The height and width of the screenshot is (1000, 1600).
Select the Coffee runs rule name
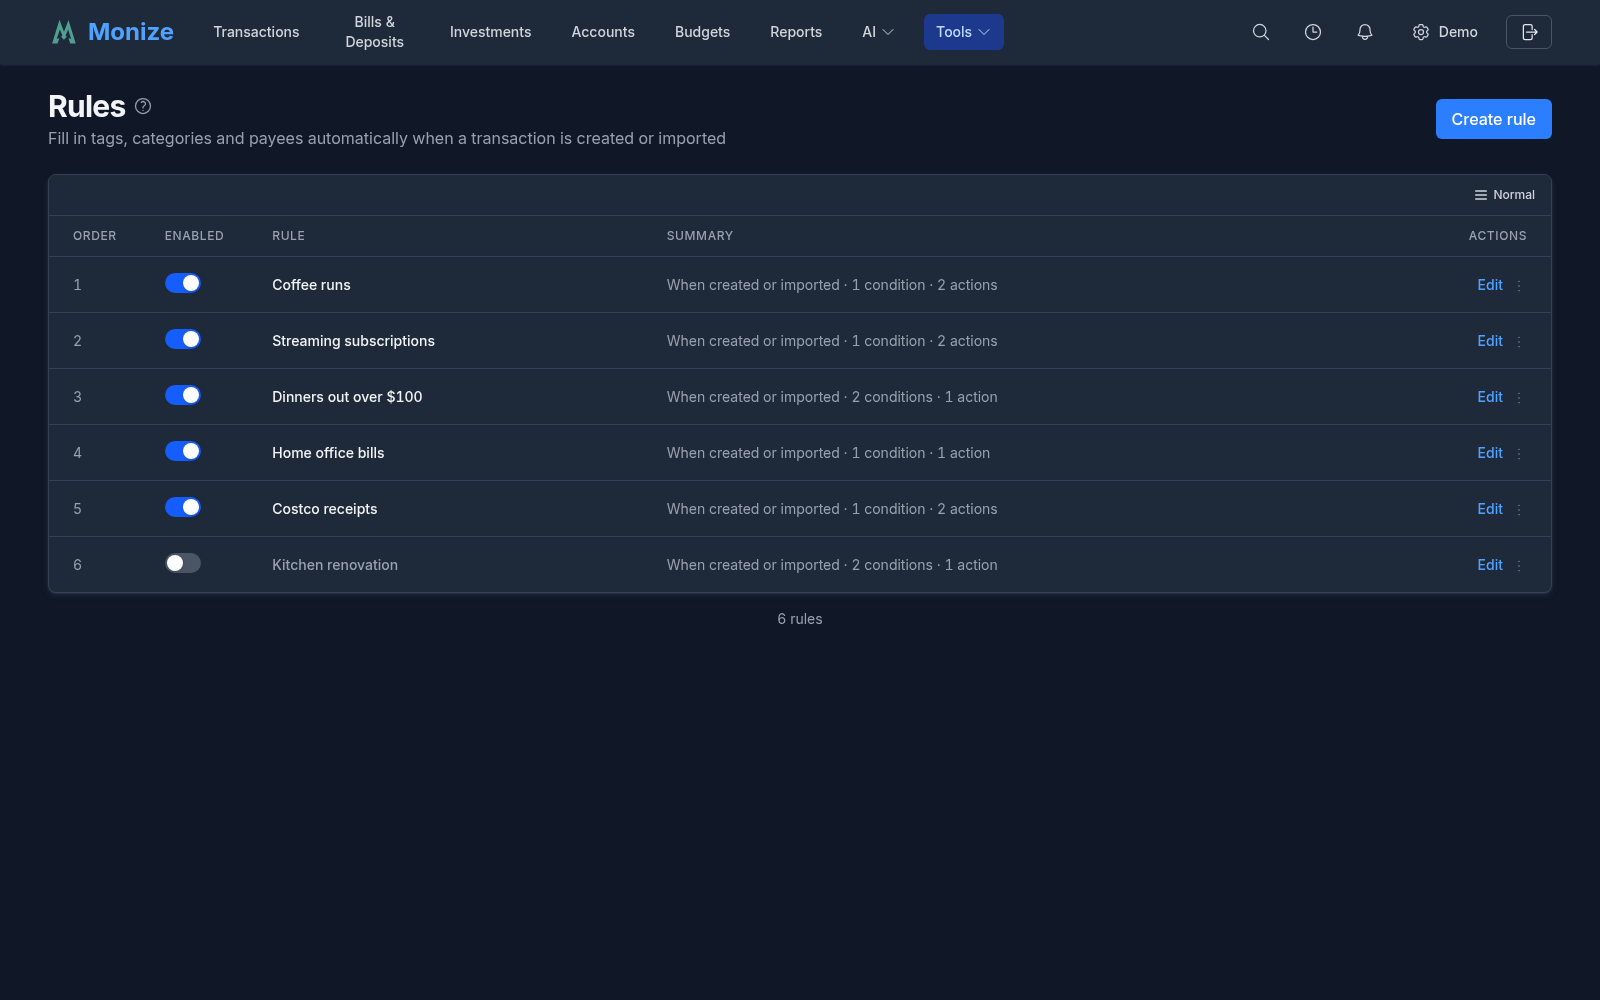(x=311, y=285)
